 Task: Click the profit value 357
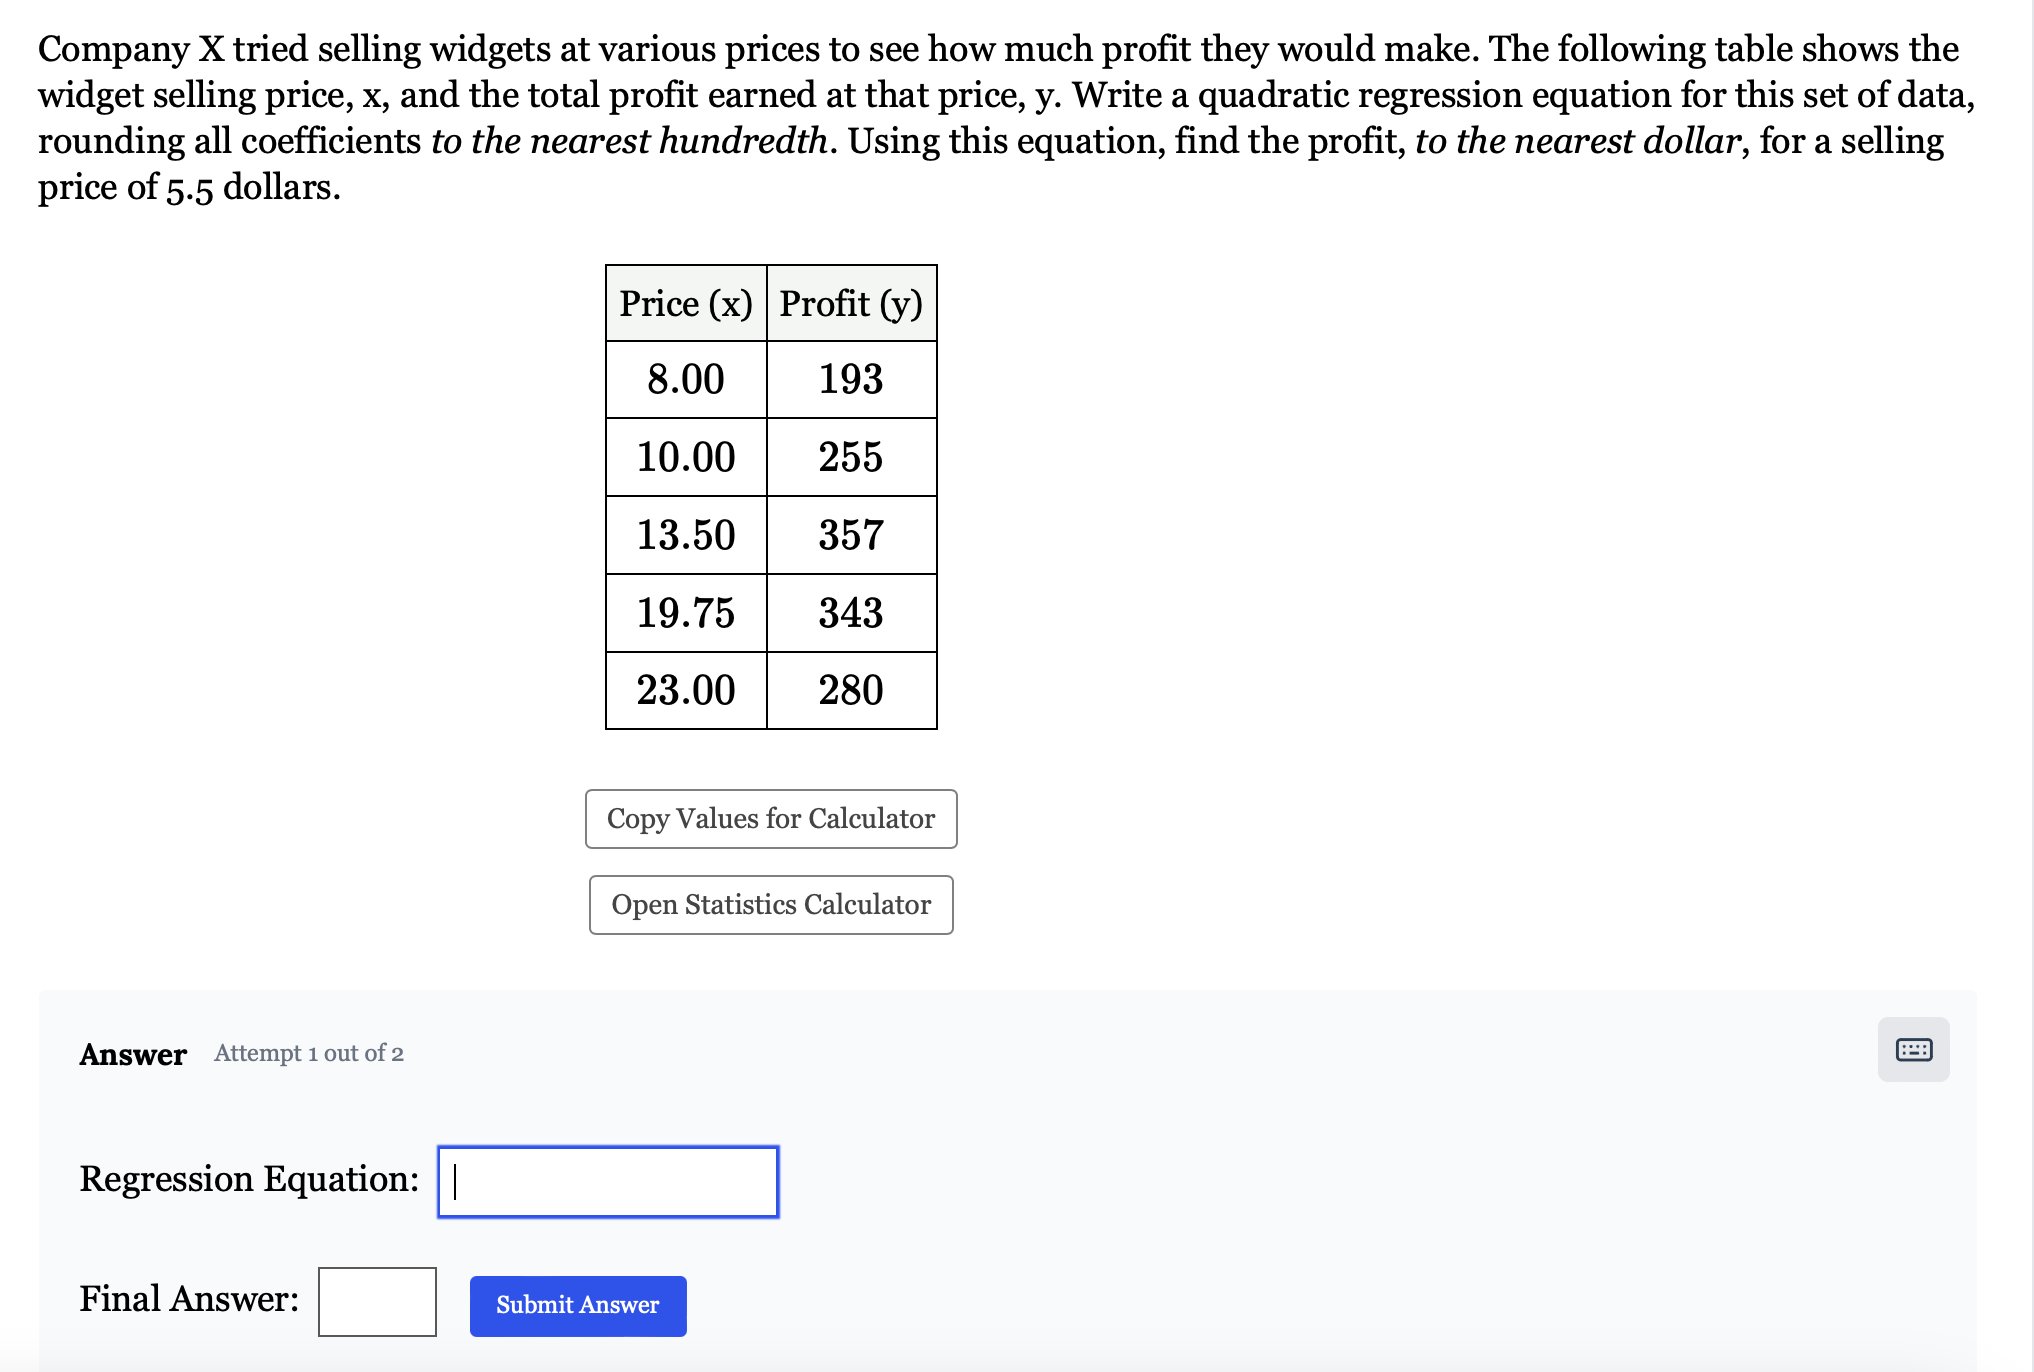click(x=851, y=535)
